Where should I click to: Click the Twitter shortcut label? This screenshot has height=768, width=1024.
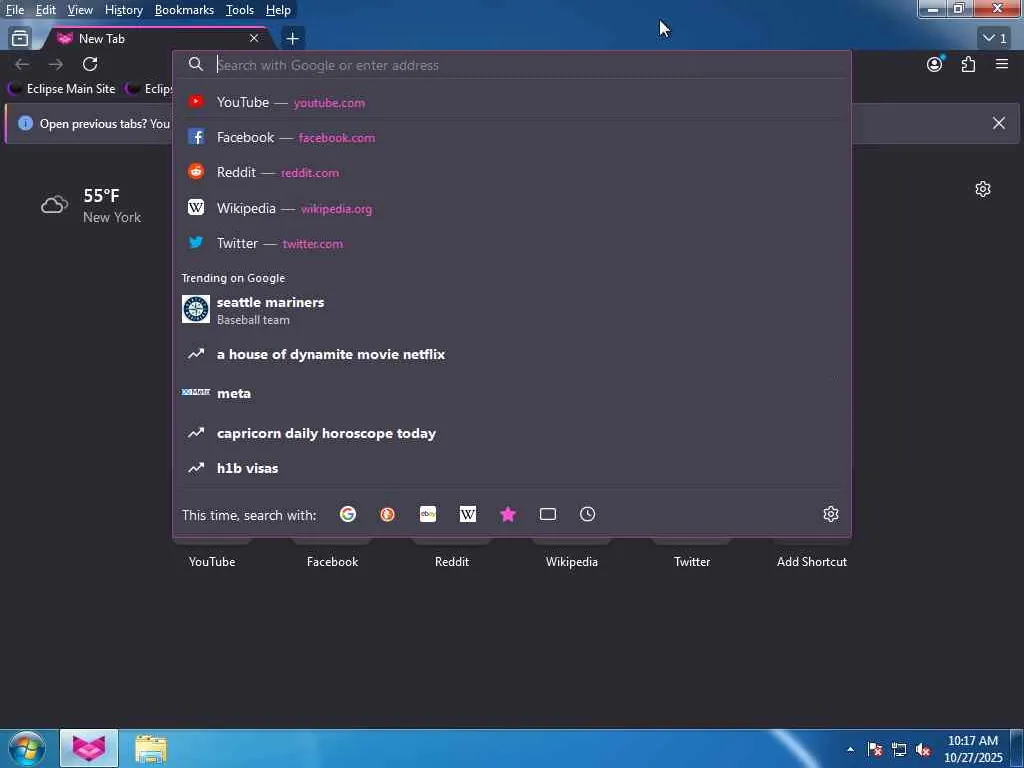tap(692, 562)
